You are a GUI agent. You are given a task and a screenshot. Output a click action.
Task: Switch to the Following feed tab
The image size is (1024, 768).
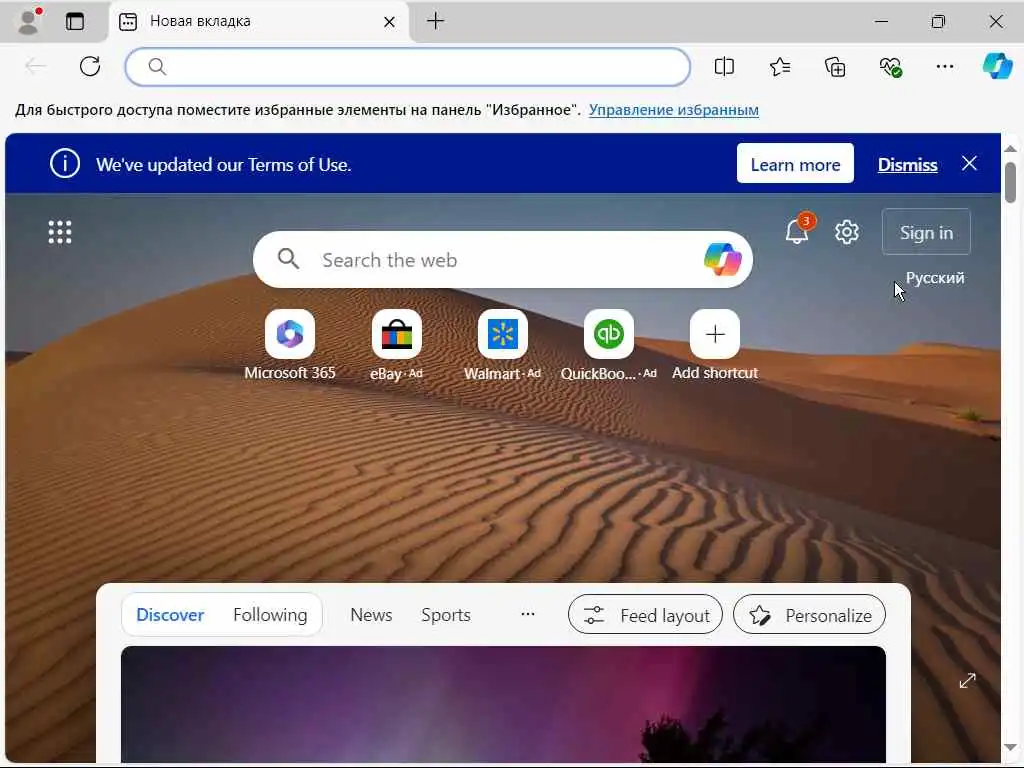click(270, 615)
